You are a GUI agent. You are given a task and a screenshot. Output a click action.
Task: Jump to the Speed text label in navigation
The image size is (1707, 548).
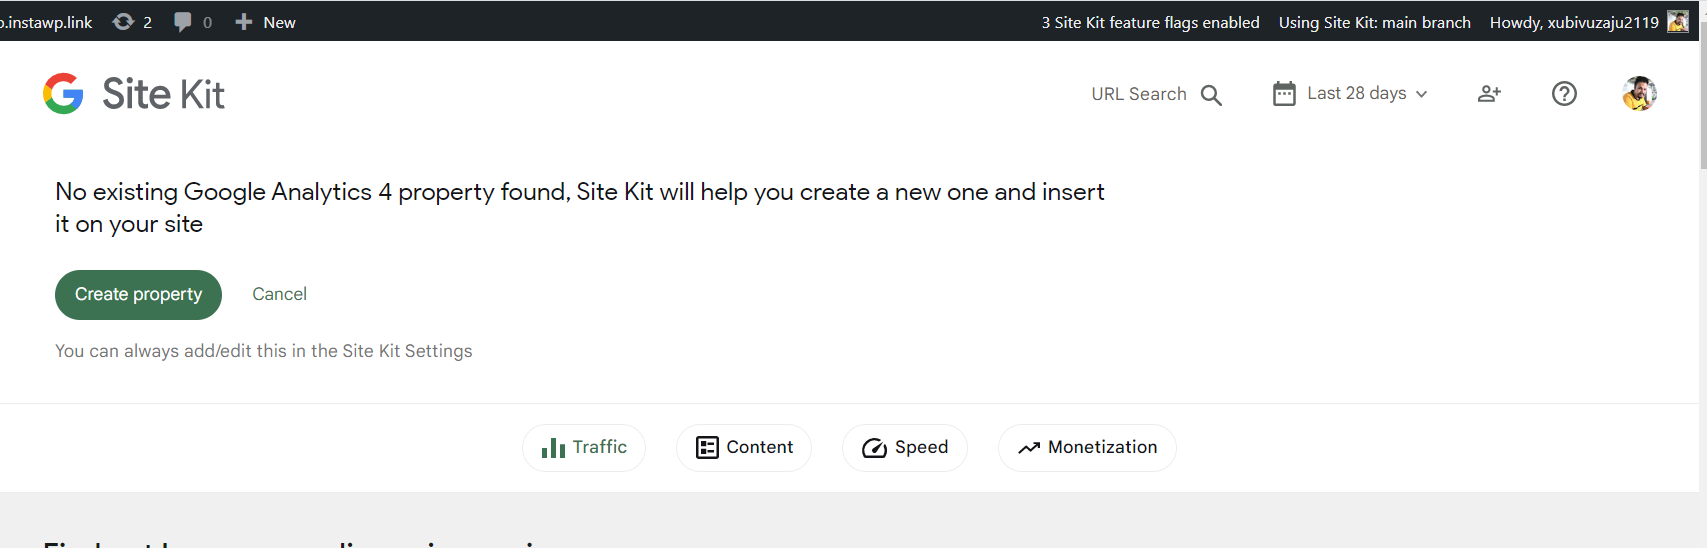[x=921, y=447]
